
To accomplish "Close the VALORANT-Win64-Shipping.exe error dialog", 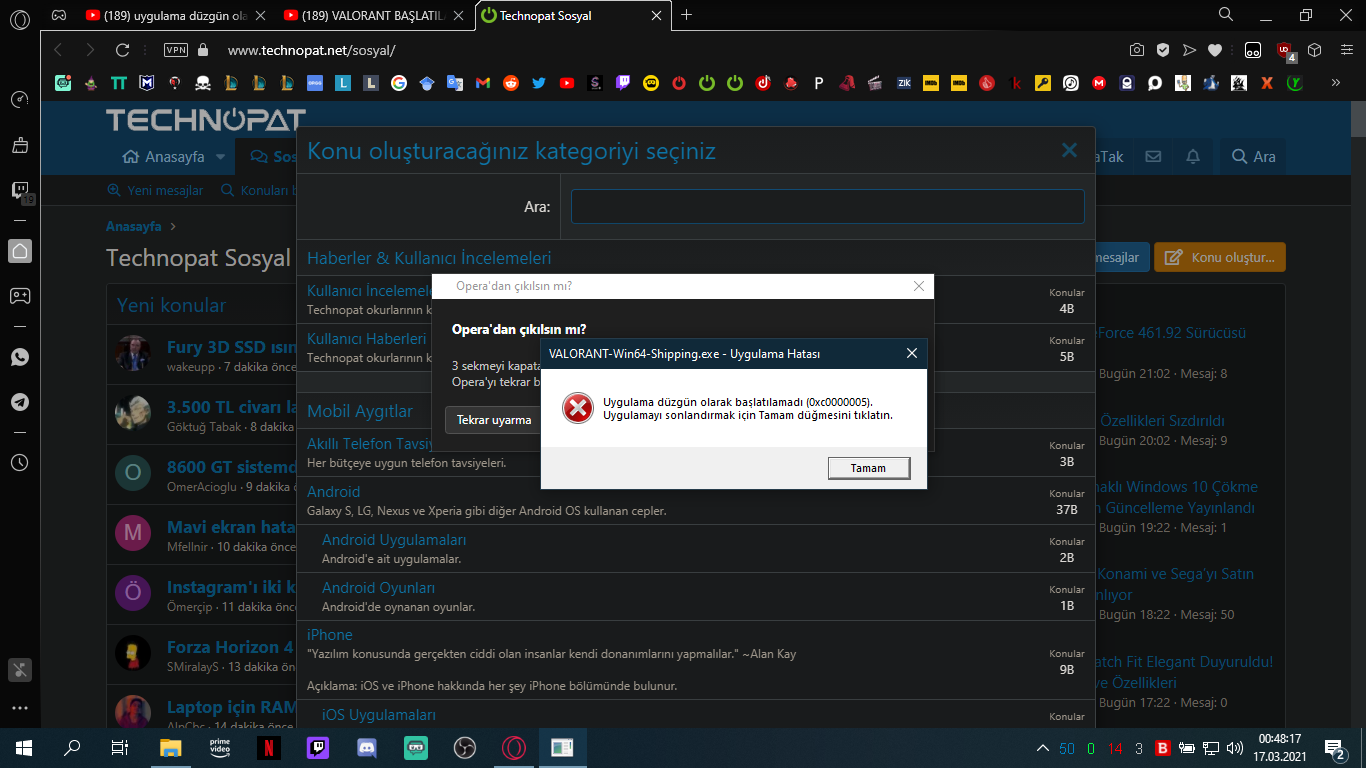I will 911,353.
